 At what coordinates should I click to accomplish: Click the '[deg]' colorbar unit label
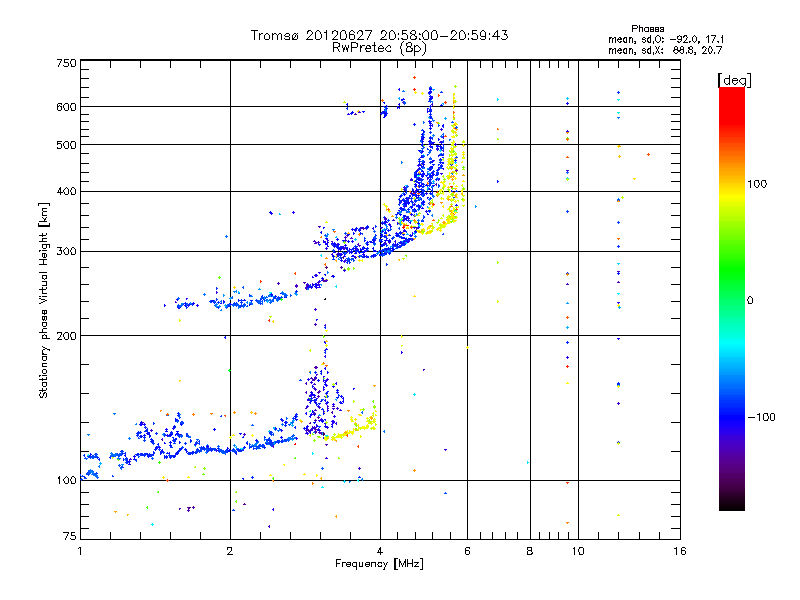coord(734,81)
